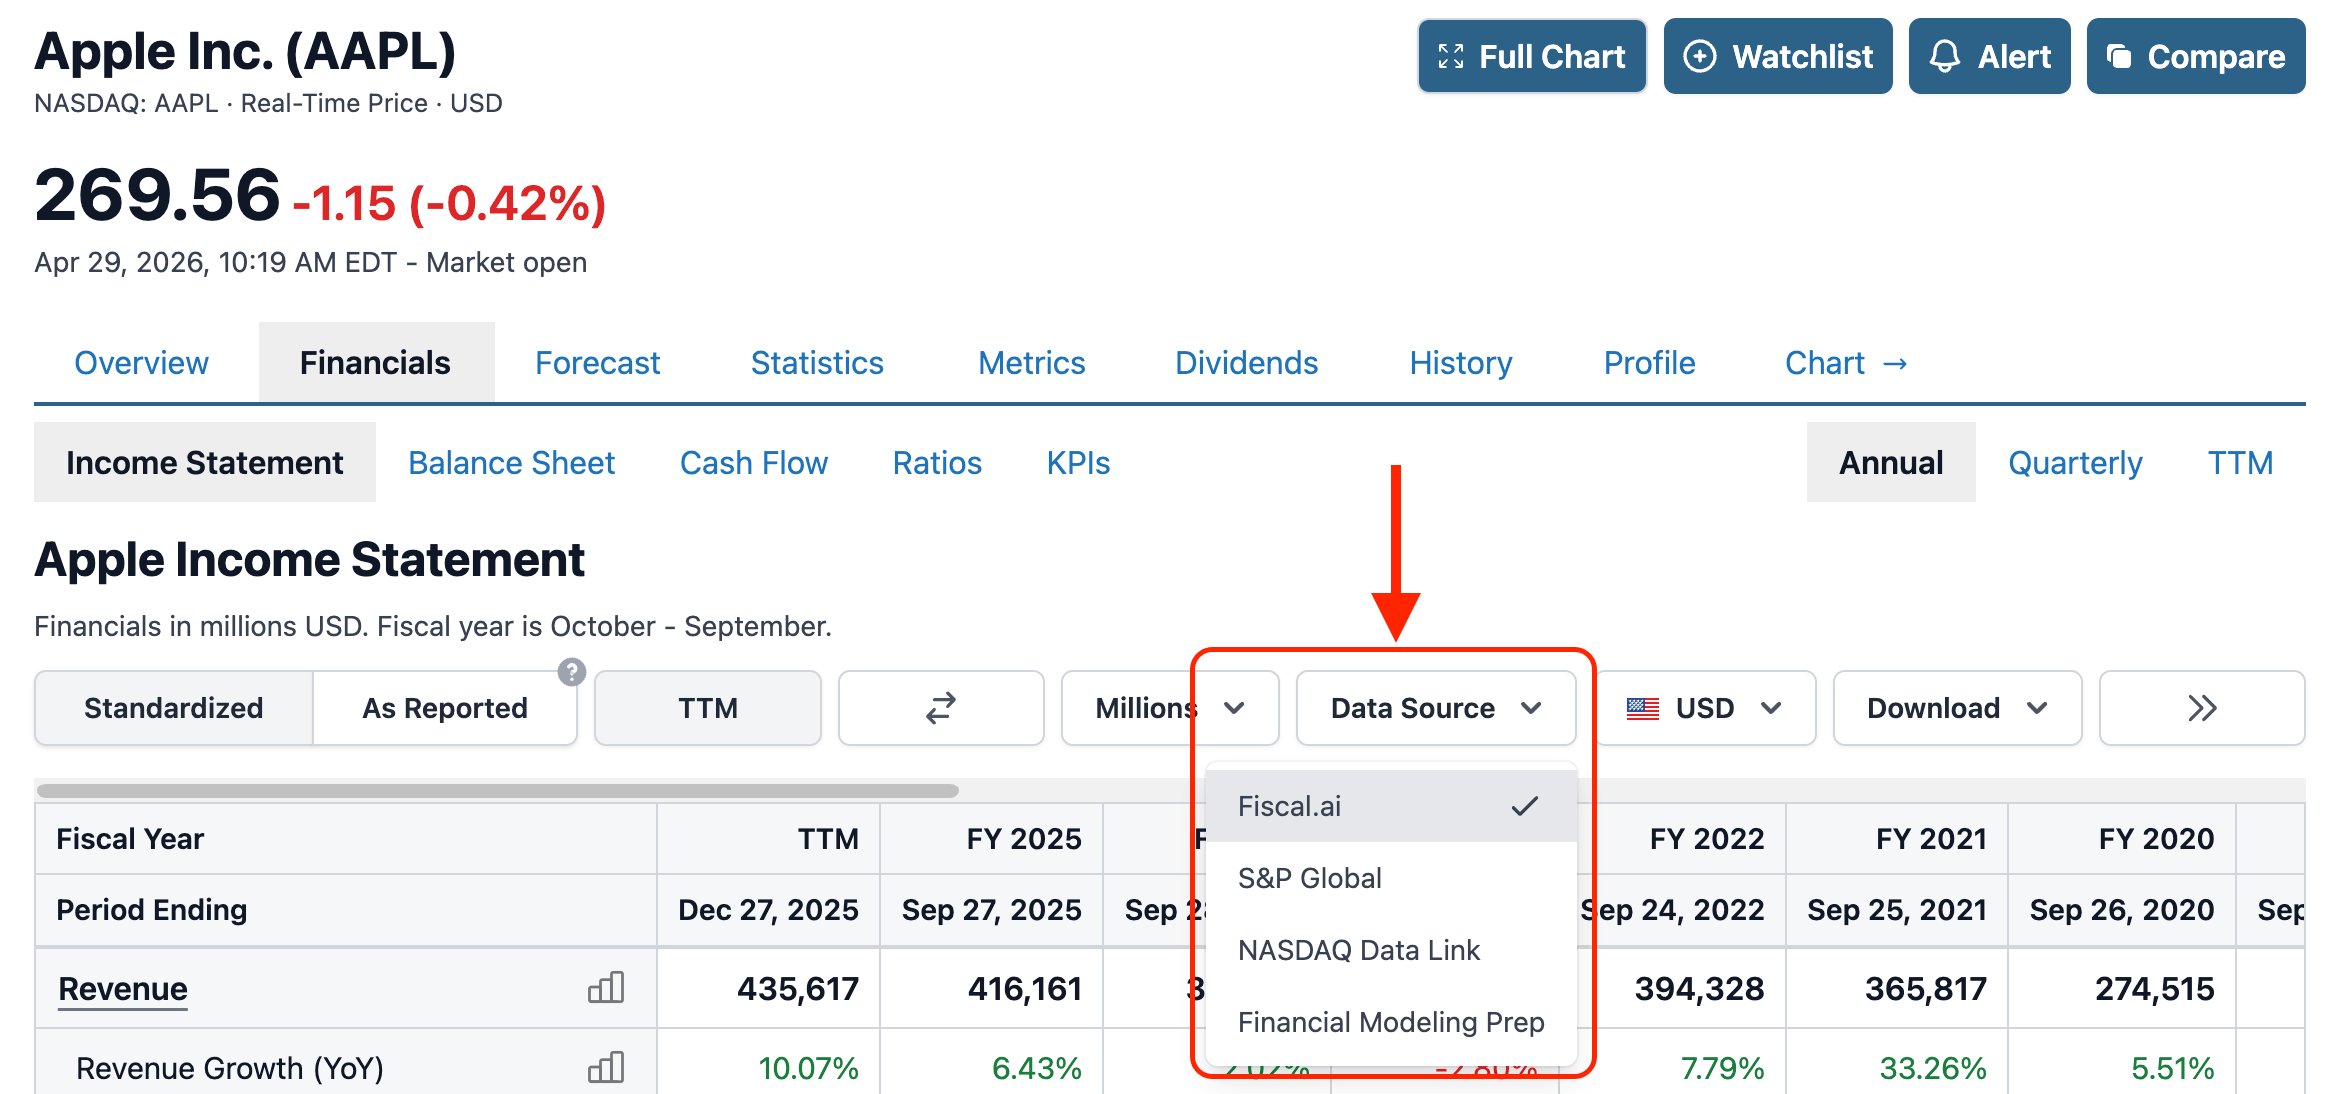Viewport: 2348px width, 1094px height.
Task: Click the Sep 25, 2021 period cell
Action: [x=1897, y=910]
